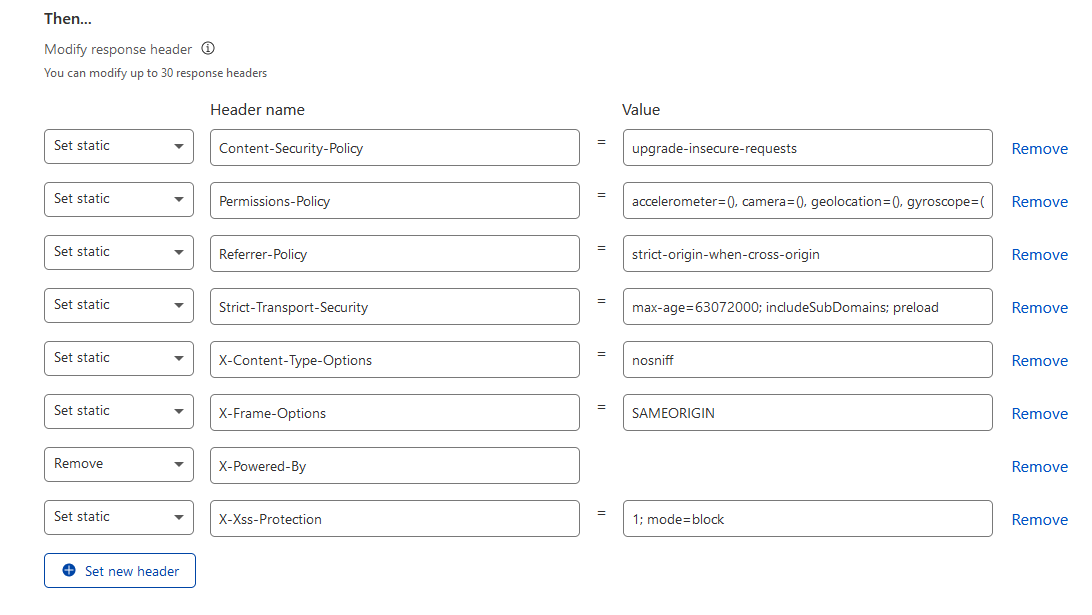Viewport: 1092px width, 615px height.
Task: Edit the max-age=63072000 value field
Action: pyautogui.click(x=807, y=307)
